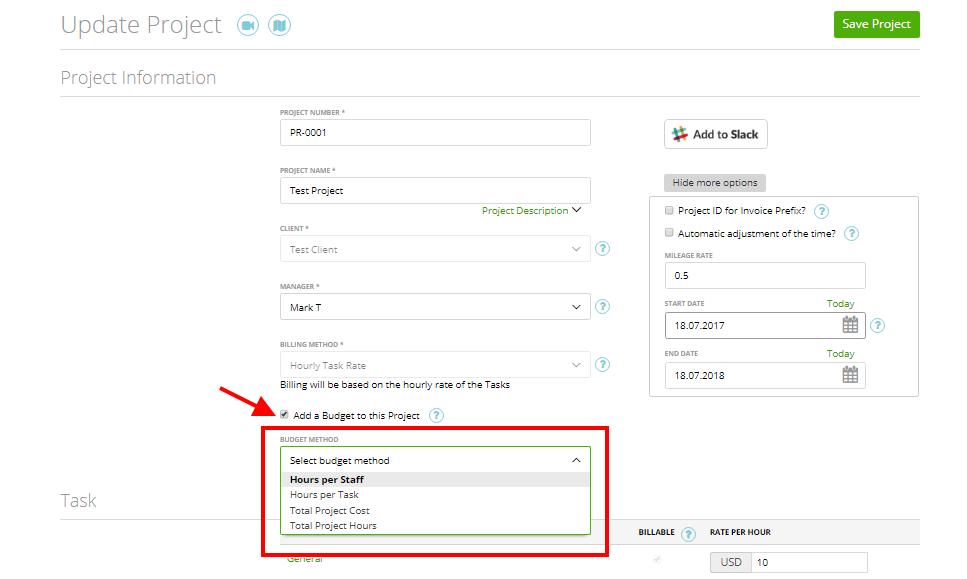967x579 pixels.
Task: Choose Hours per Staff budget method
Action: [435, 479]
